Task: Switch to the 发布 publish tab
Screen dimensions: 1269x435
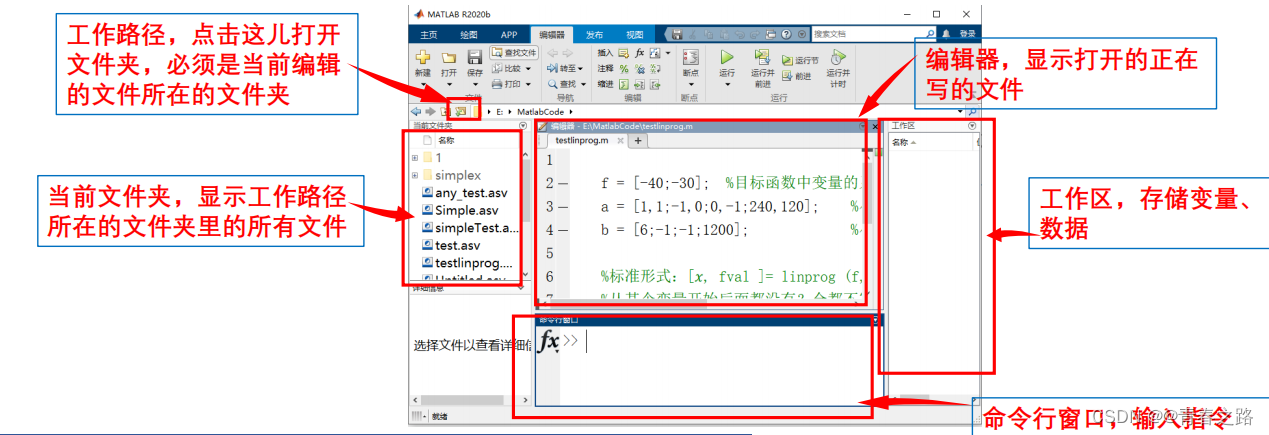Action: [x=594, y=34]
